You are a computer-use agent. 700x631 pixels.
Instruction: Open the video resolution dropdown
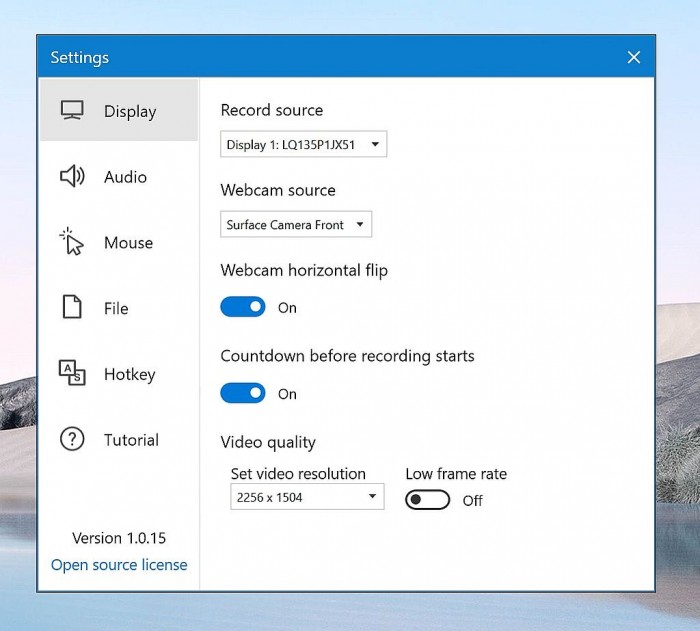point(307,497)
